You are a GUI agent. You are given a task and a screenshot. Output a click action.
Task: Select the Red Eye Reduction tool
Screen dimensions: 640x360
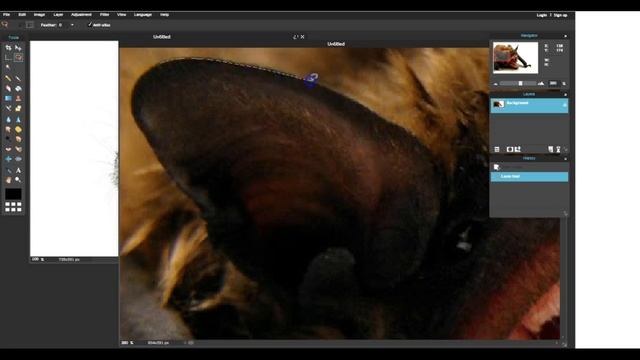[8, 149]
